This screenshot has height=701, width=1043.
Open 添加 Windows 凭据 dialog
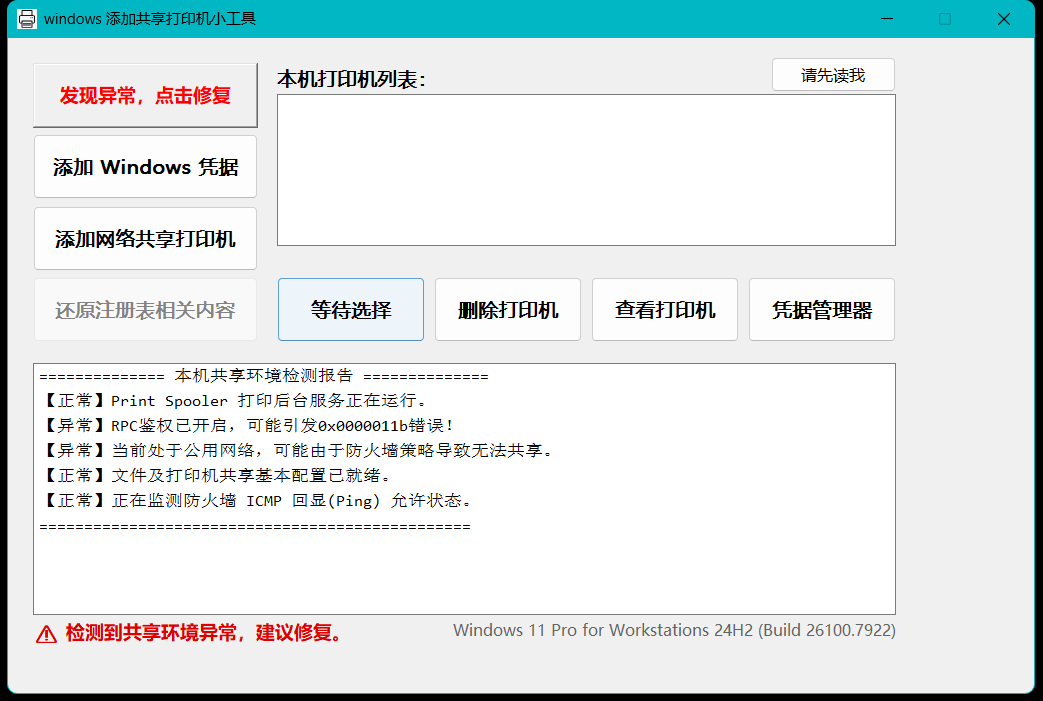[145, 166]
